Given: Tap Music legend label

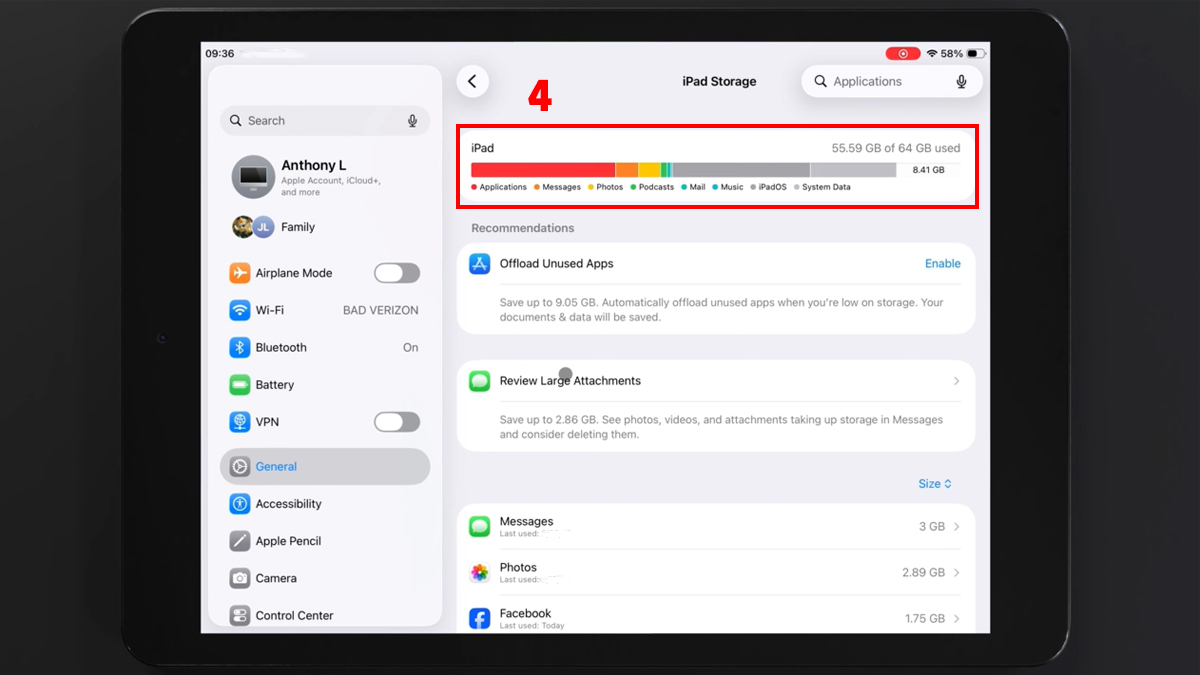Looking at the screenshot, I should click(x=732, y=187).
